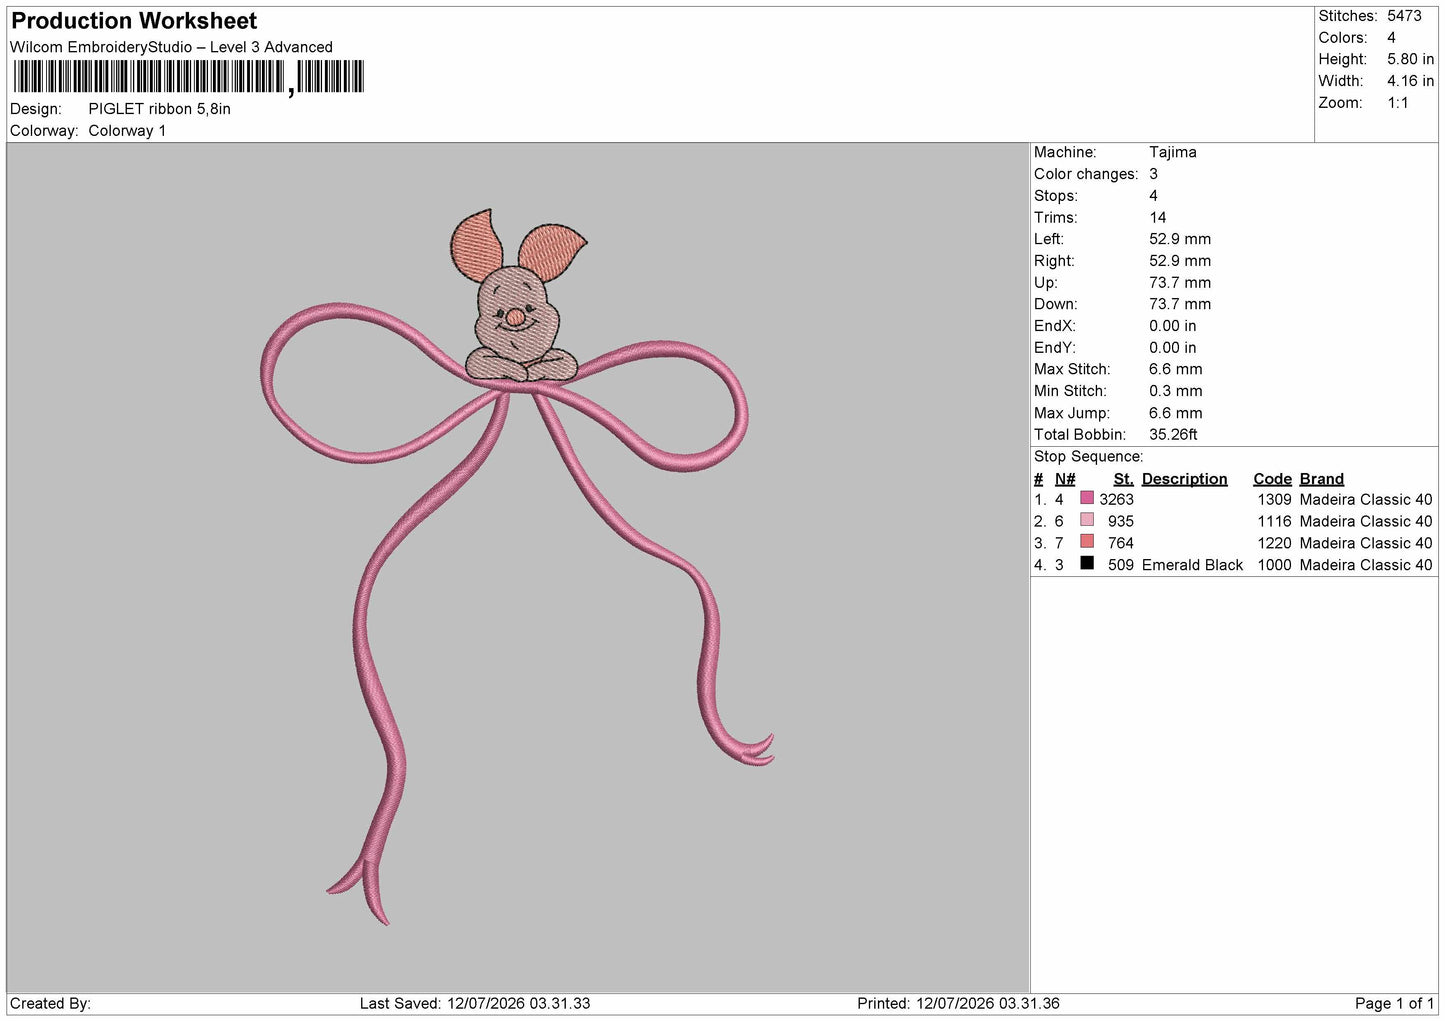Click the pink 3263 color swatch
Viewport: 1445px width, 1021px height.
point(1087,498)
